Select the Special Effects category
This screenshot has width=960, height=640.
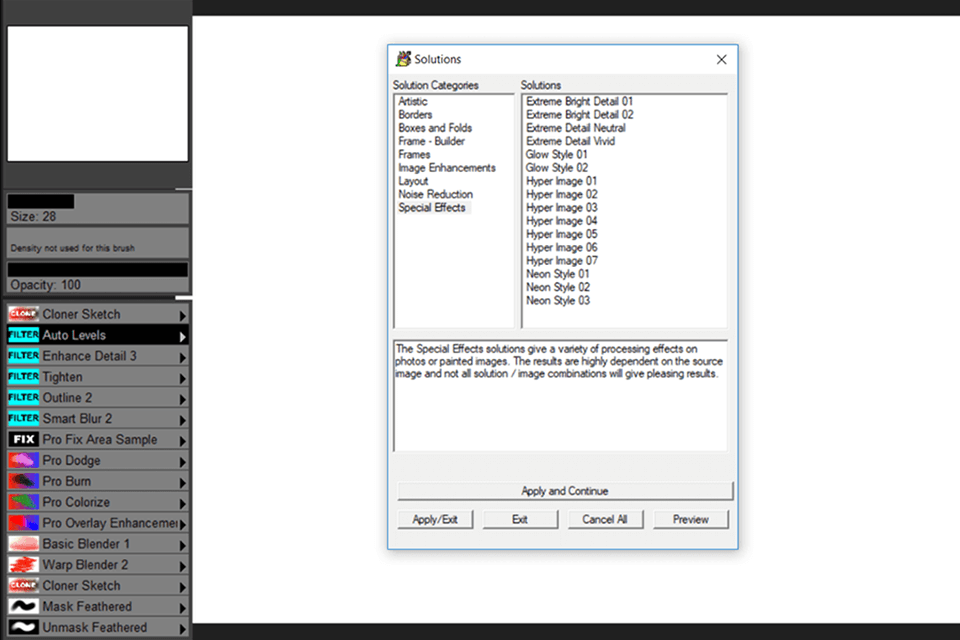[432, 208]
